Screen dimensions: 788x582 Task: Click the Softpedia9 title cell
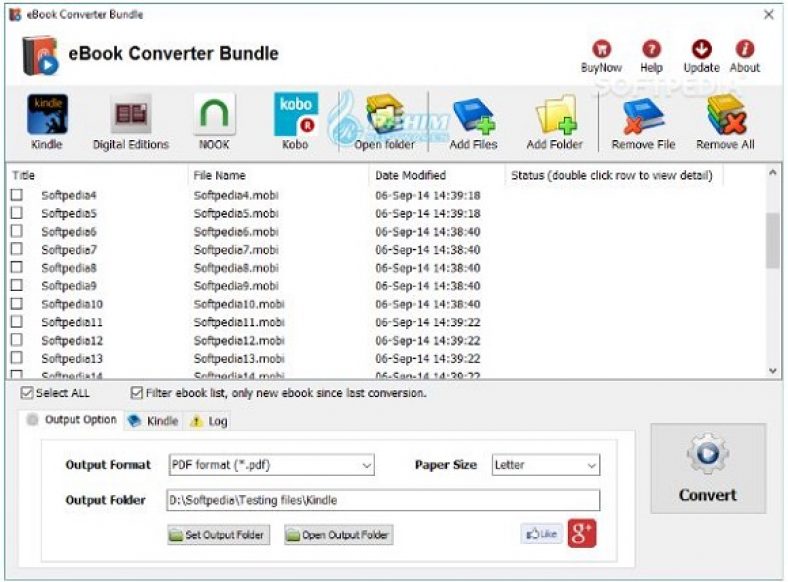pyautogui.click(x=69, y=286)
